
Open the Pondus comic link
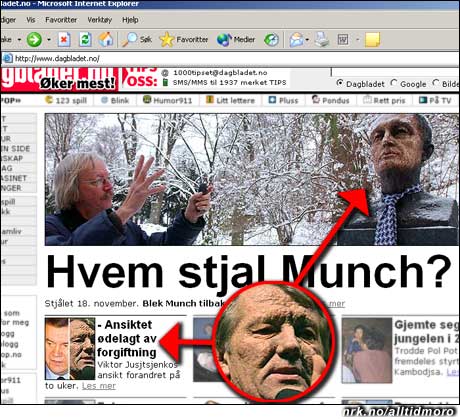pos(336,100)
